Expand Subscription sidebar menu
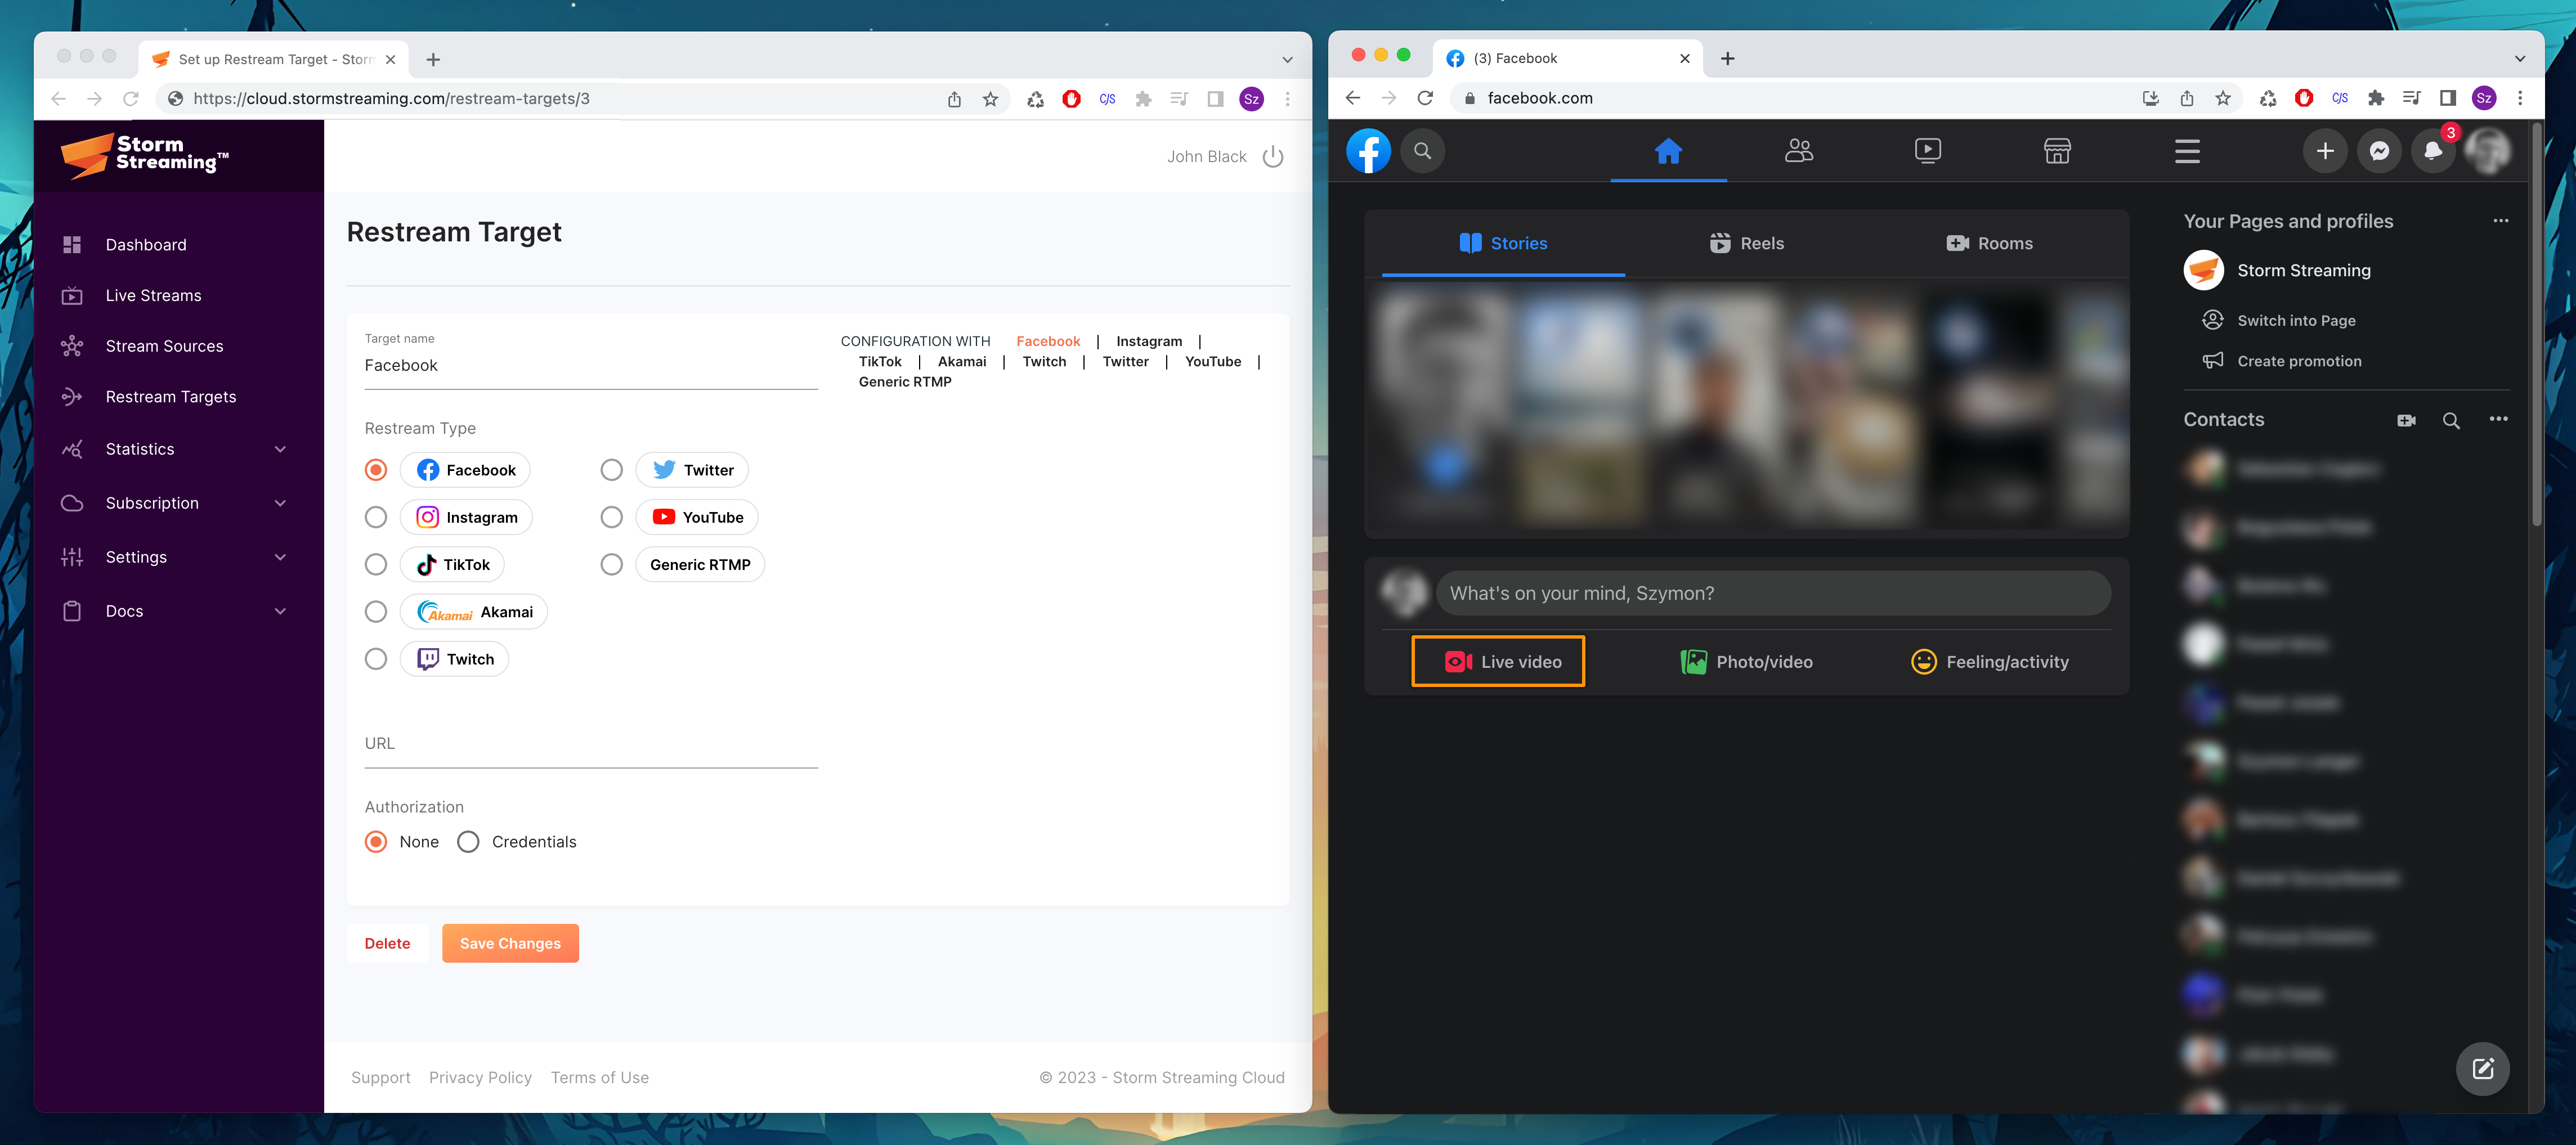This screenshot has width=2576, height=1145. 280,504
